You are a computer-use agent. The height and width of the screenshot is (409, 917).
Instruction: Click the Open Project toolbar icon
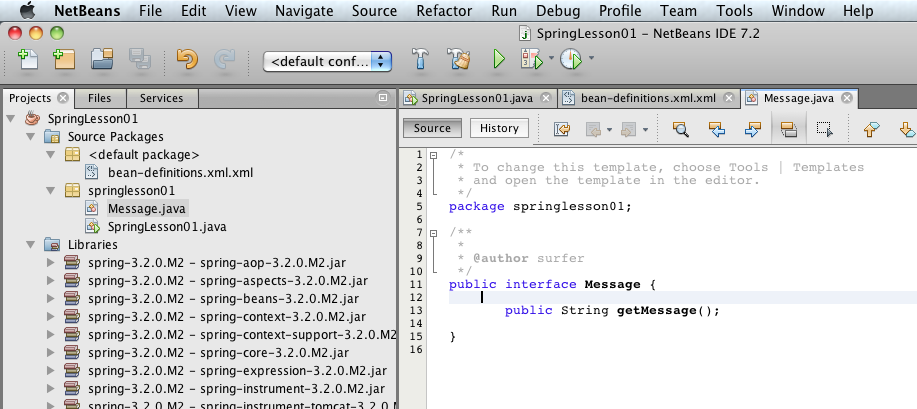click(x=102, y=59)
